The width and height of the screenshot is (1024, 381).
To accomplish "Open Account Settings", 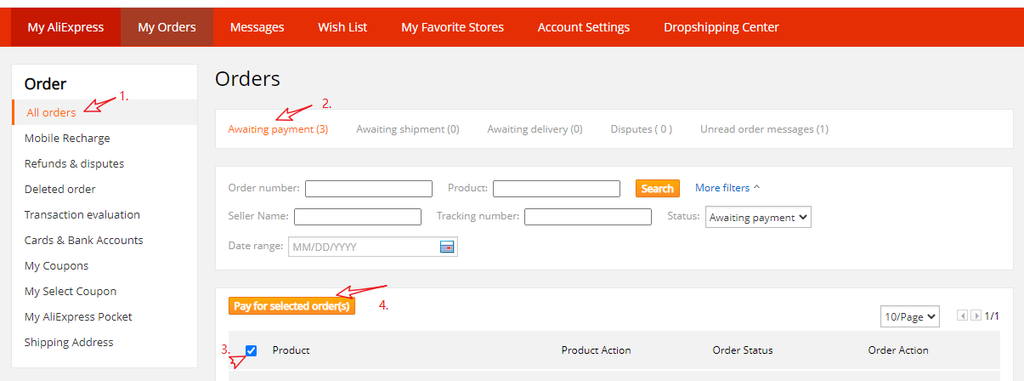I will 584,27.
